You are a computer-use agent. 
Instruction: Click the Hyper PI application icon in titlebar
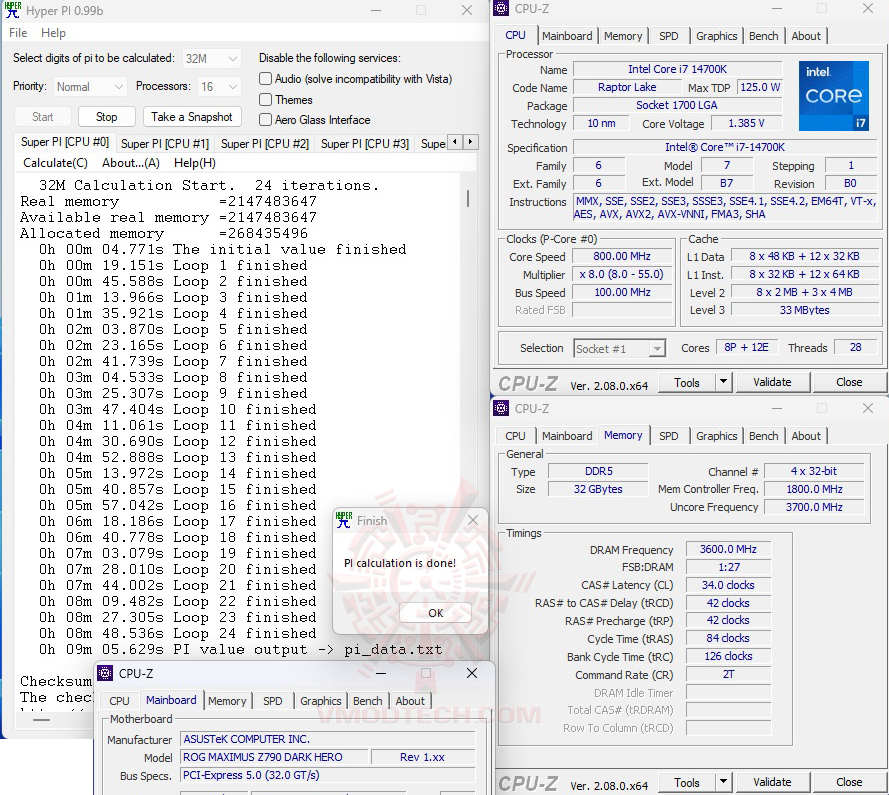pyautogui.click(x=12, y=11)
